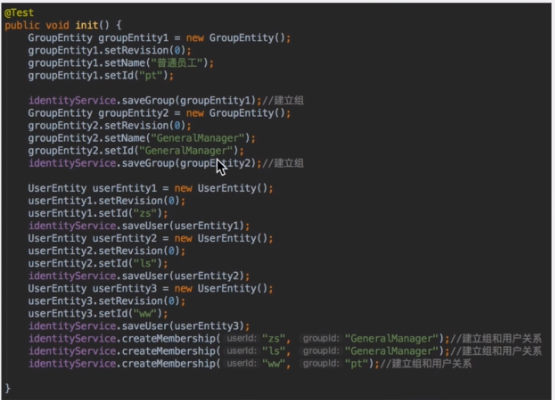
Task: Click identityService.saveUser(userEntity1) line
Action: [139, 226]
